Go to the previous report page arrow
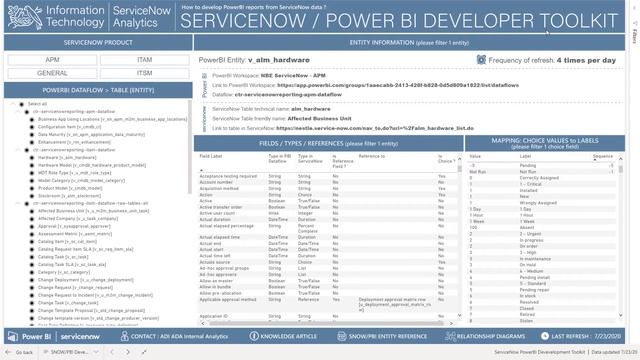 click(112, 352)
